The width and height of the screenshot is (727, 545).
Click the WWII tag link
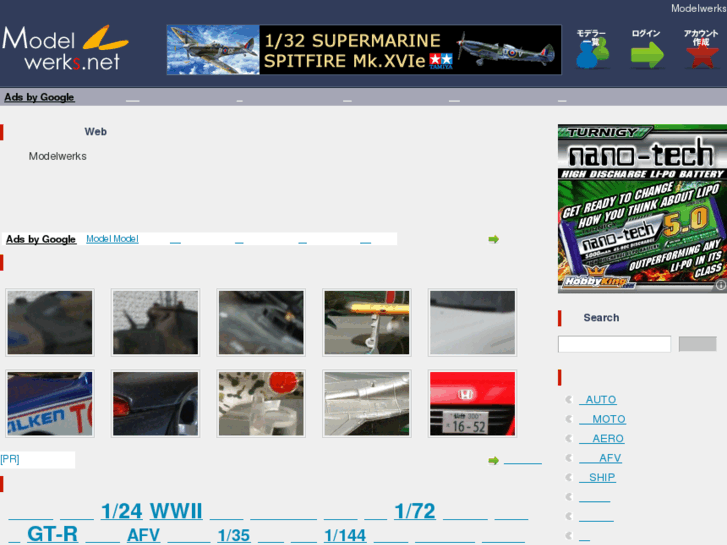tap(176, 511)
